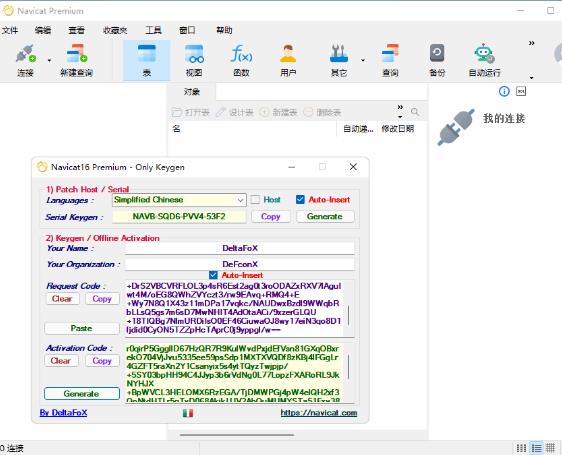Click the Serial Keygen field

click(x=179, y=217)
